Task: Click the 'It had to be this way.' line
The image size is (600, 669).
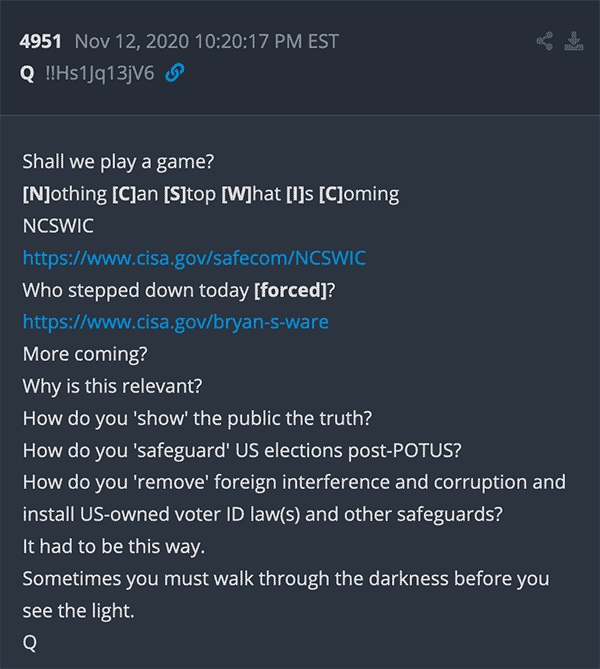Action: [x=114, y=547]
